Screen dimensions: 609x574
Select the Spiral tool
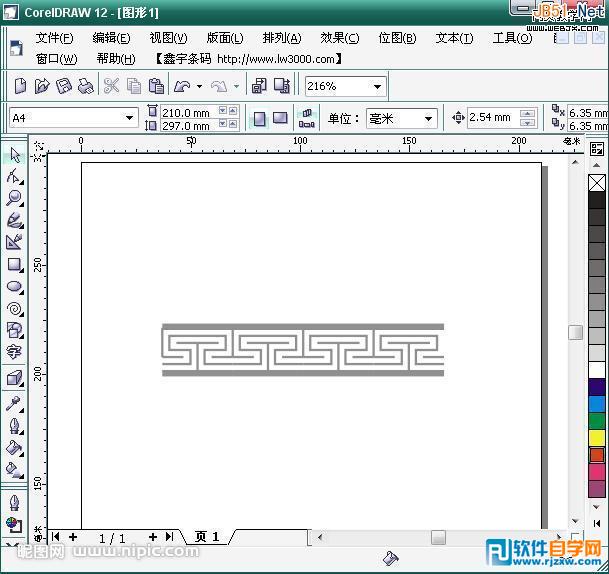(x=14, y=309)
